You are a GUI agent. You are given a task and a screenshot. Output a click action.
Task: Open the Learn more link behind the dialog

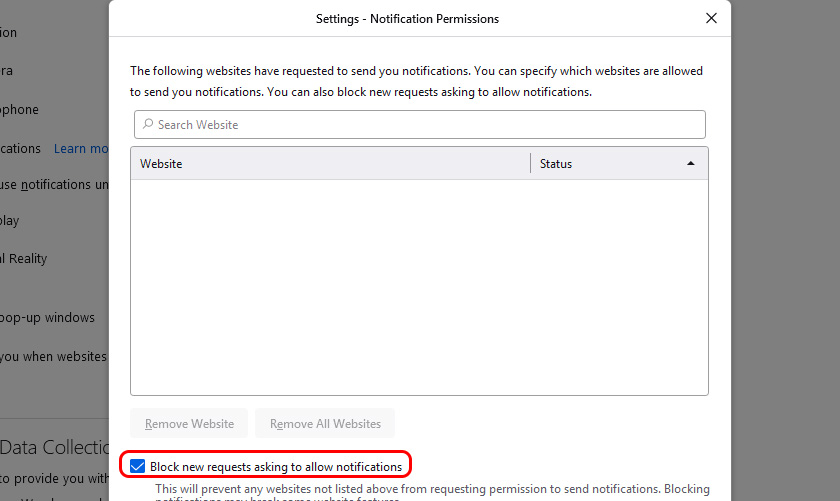[82, 149]
